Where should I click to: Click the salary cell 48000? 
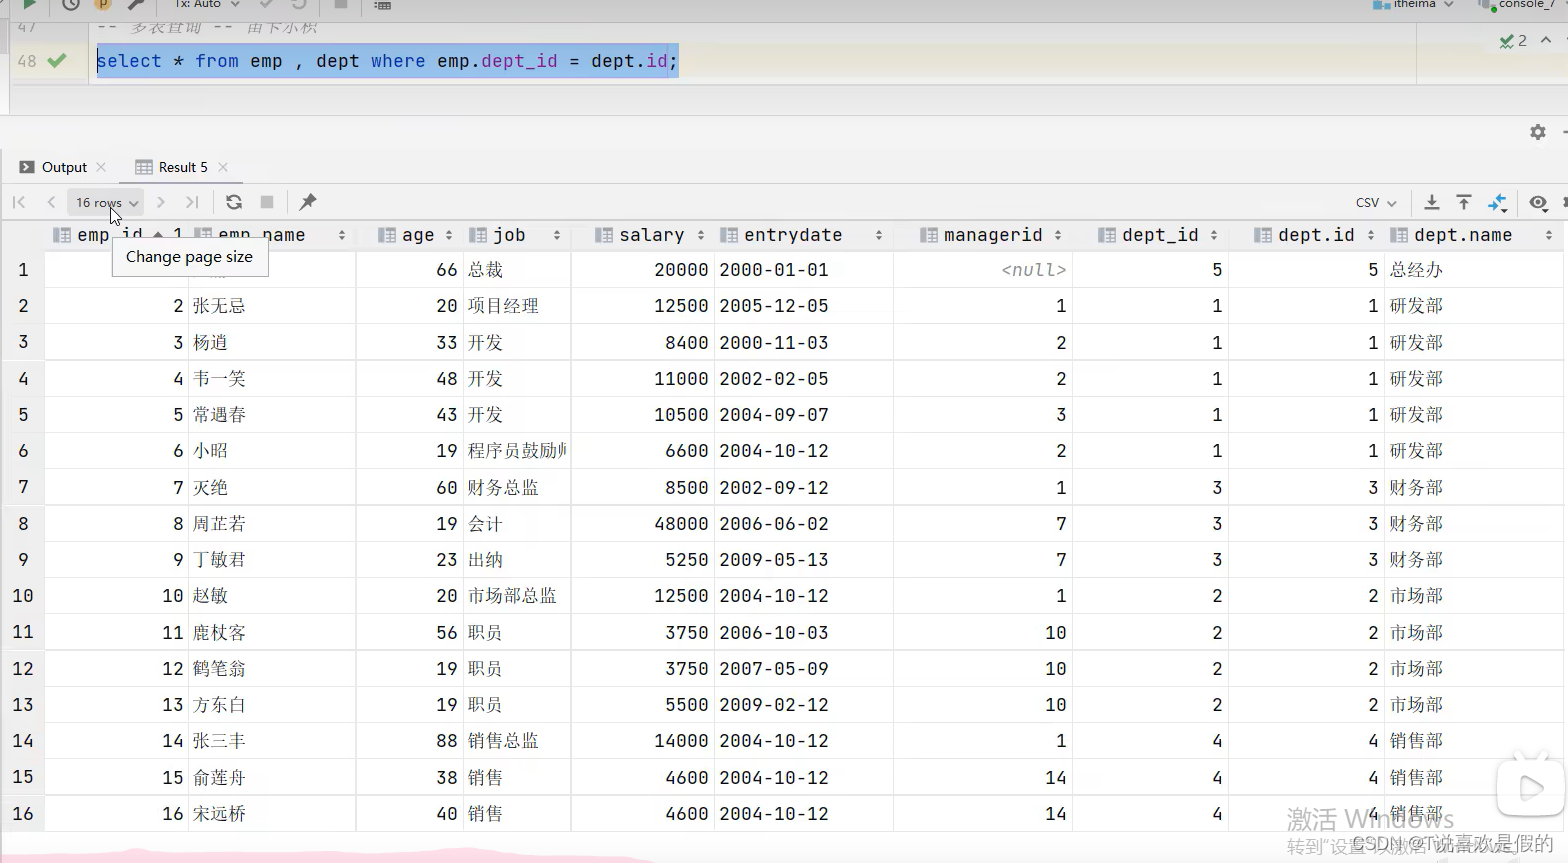coord(643,524)
